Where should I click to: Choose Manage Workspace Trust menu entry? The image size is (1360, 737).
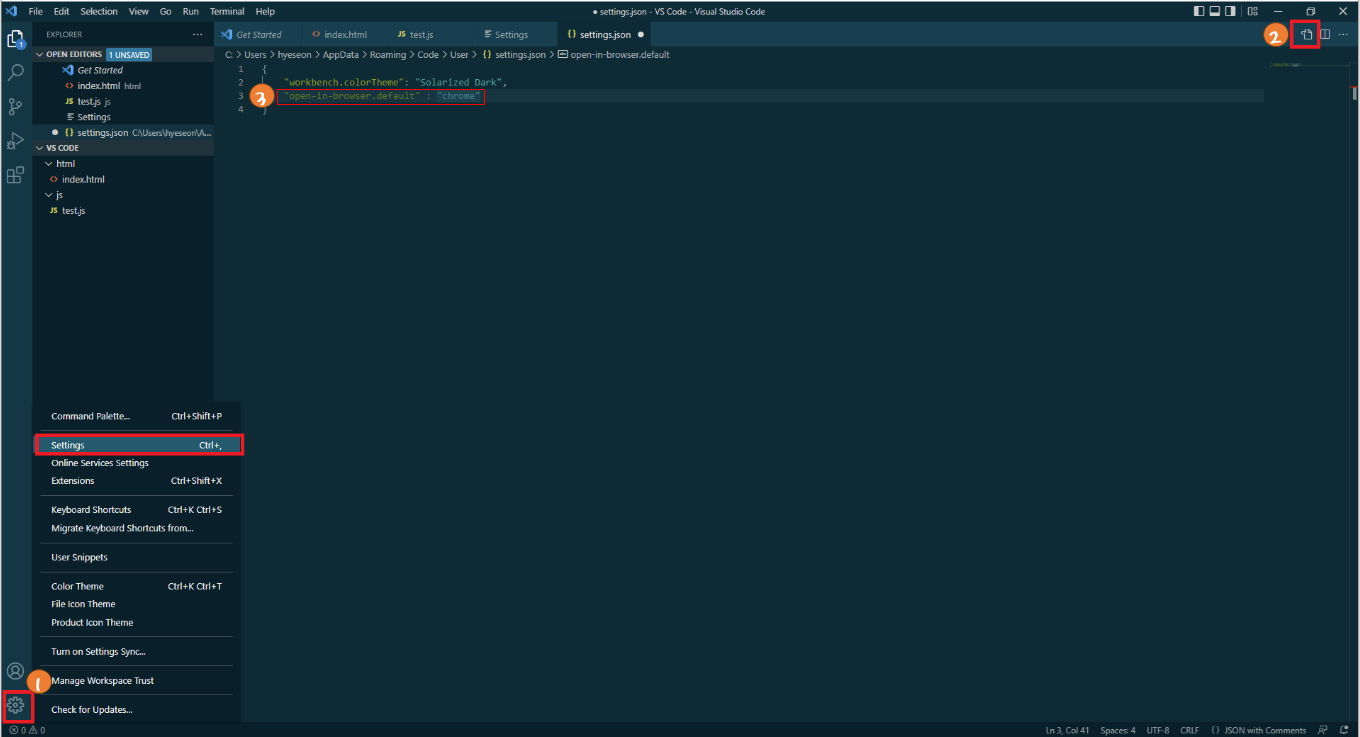coord(137,680)
